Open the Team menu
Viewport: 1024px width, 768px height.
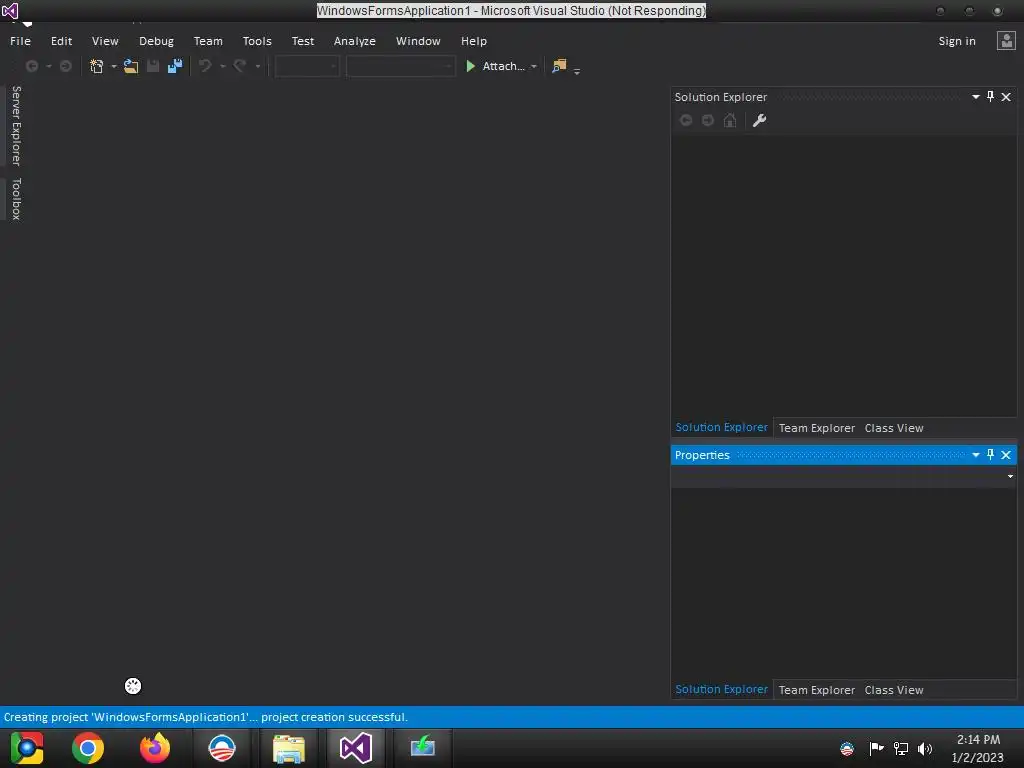(208, 41)
